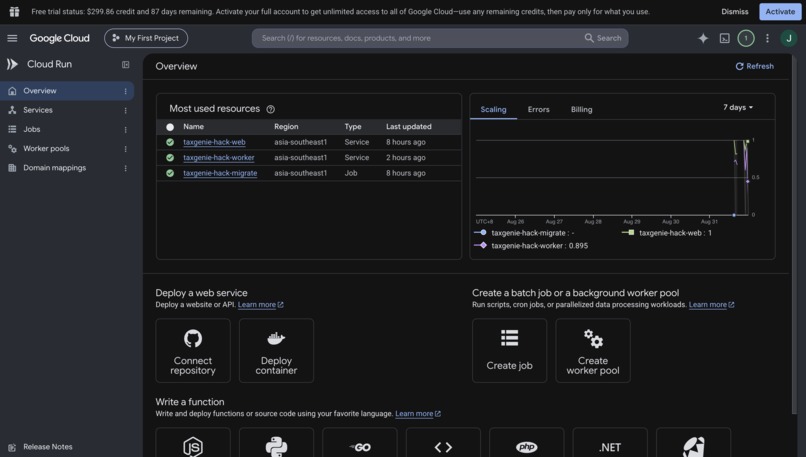This screenshot has width=806, height=457.
Task: Click the help icon beside Most used resources
Action: 270,109
